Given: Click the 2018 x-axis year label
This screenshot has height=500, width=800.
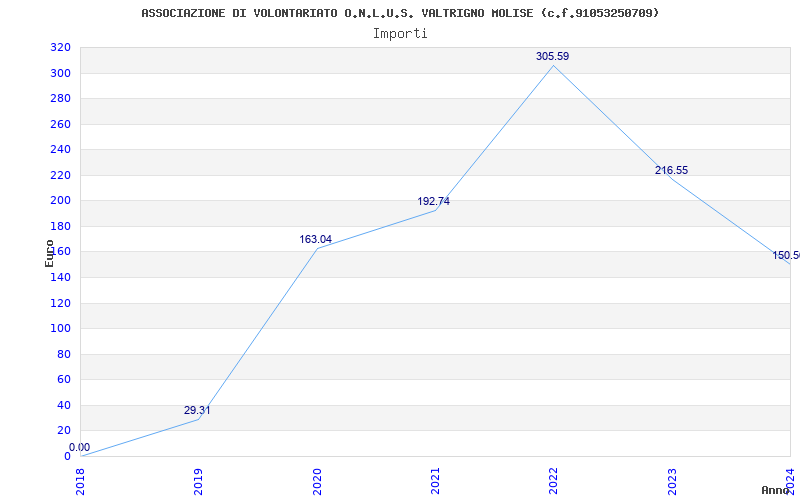Looking at the screenshot, I should pos(80,482).
